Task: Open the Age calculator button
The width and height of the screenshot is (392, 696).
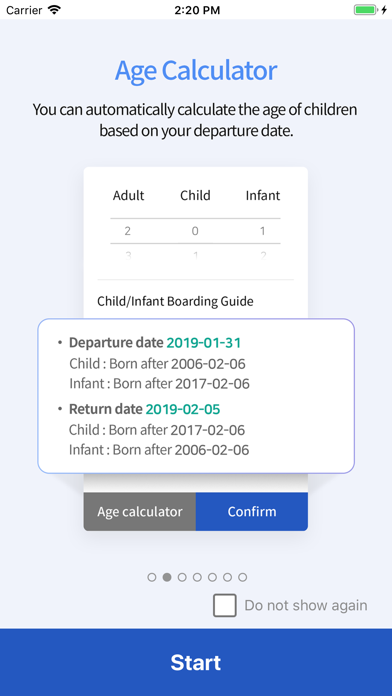Action: click(140, 511)
